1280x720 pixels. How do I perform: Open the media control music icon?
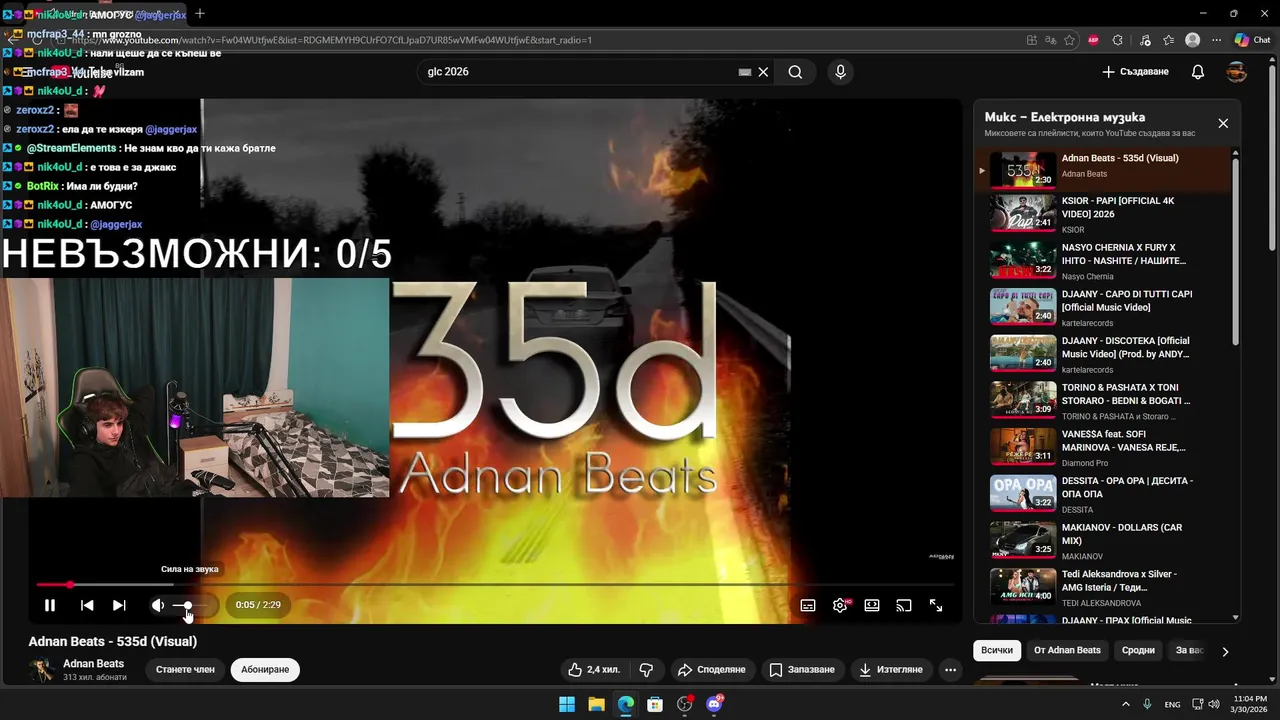(x=1143, y=40)
